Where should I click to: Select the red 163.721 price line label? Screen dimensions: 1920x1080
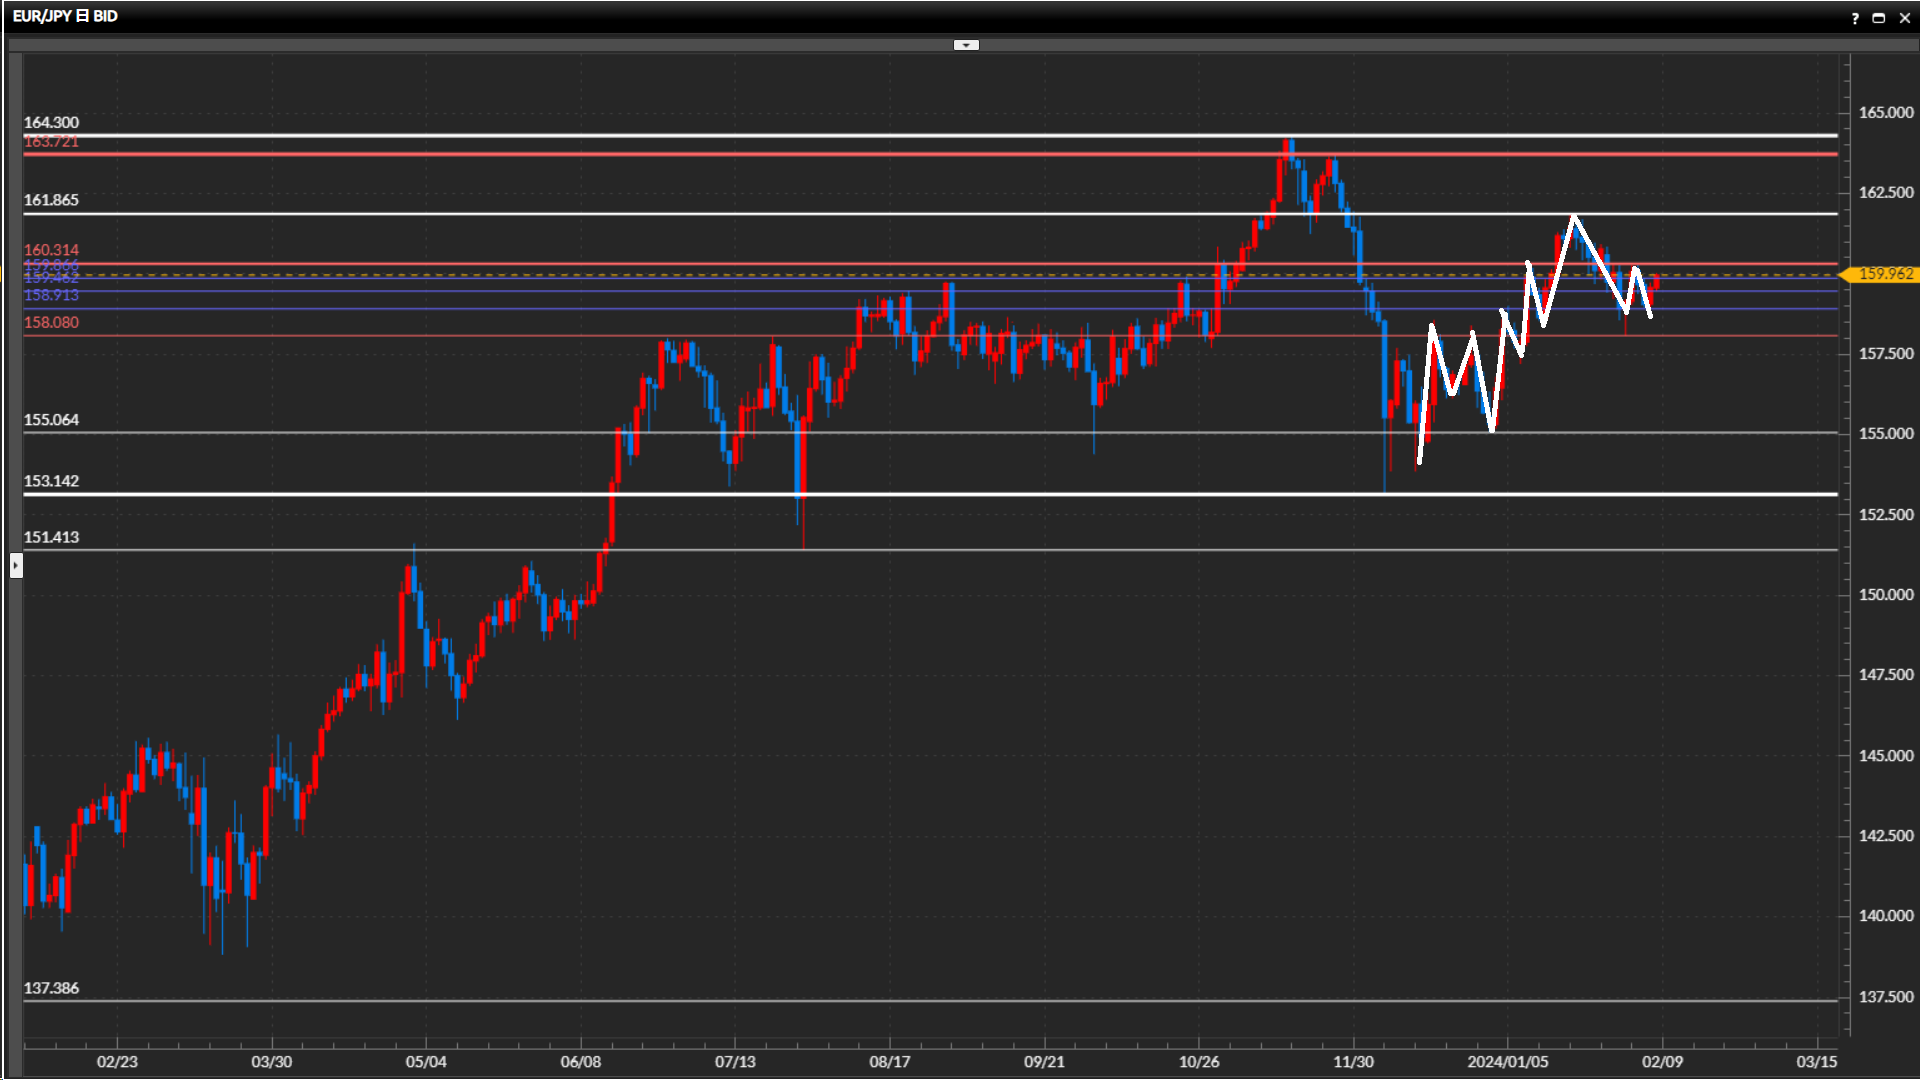(x=51, y=142)
